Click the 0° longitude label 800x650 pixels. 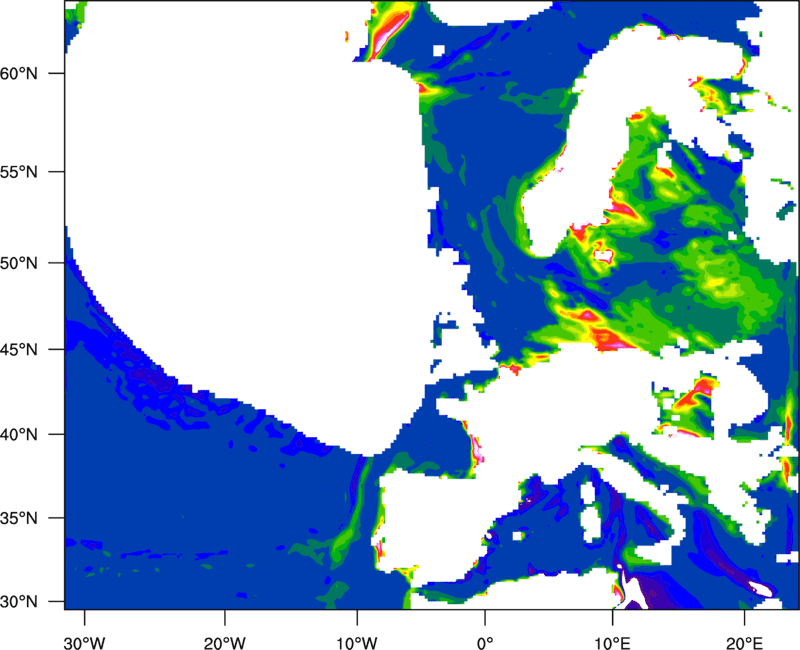pyautogui.click(x=485, y=643)
